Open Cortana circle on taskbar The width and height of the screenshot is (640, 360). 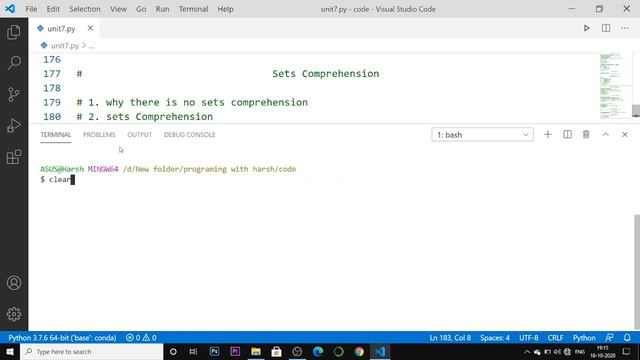pyautogui.click(x=173, y=351)
